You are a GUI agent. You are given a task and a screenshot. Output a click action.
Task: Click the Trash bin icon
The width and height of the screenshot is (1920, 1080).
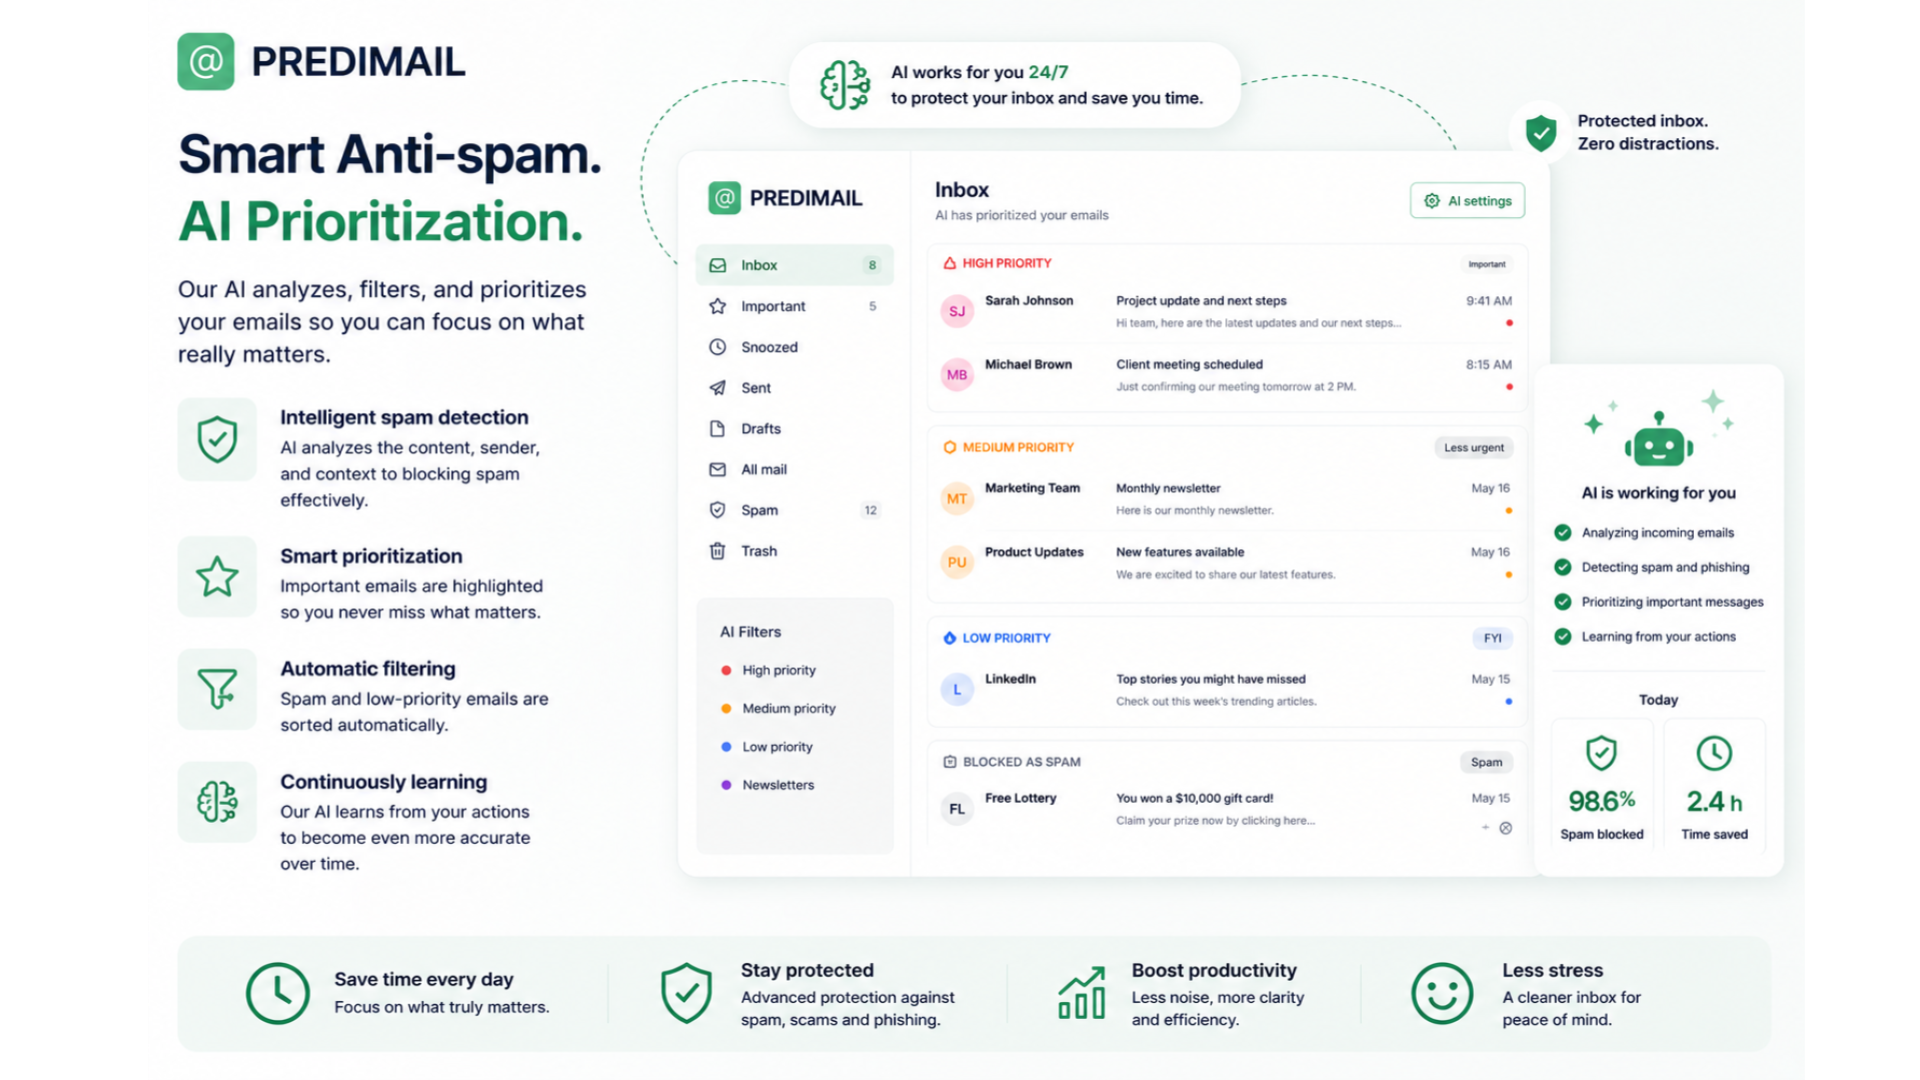(x=717, y=551)
